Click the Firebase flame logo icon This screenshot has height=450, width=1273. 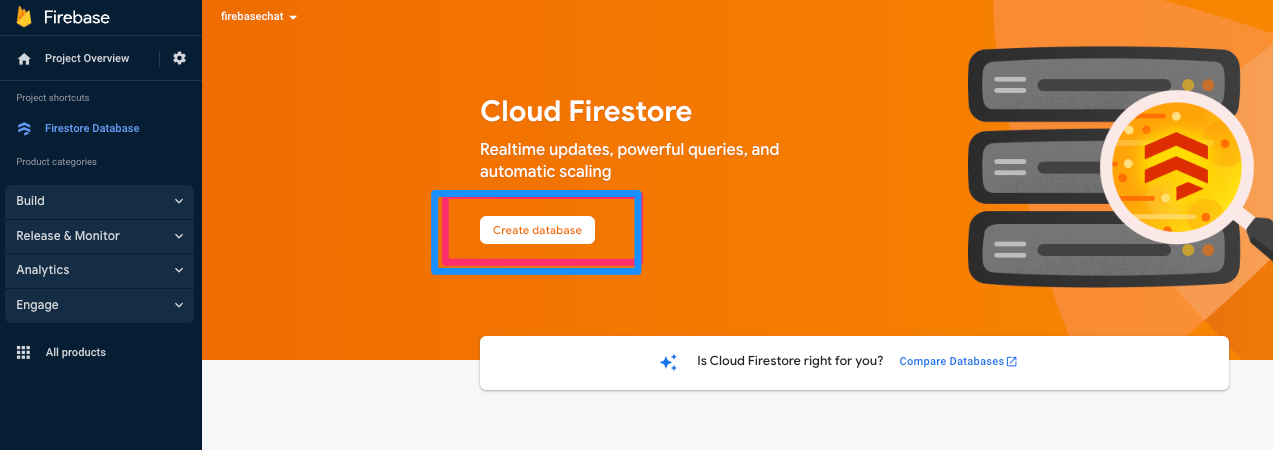tap(24, 17)
